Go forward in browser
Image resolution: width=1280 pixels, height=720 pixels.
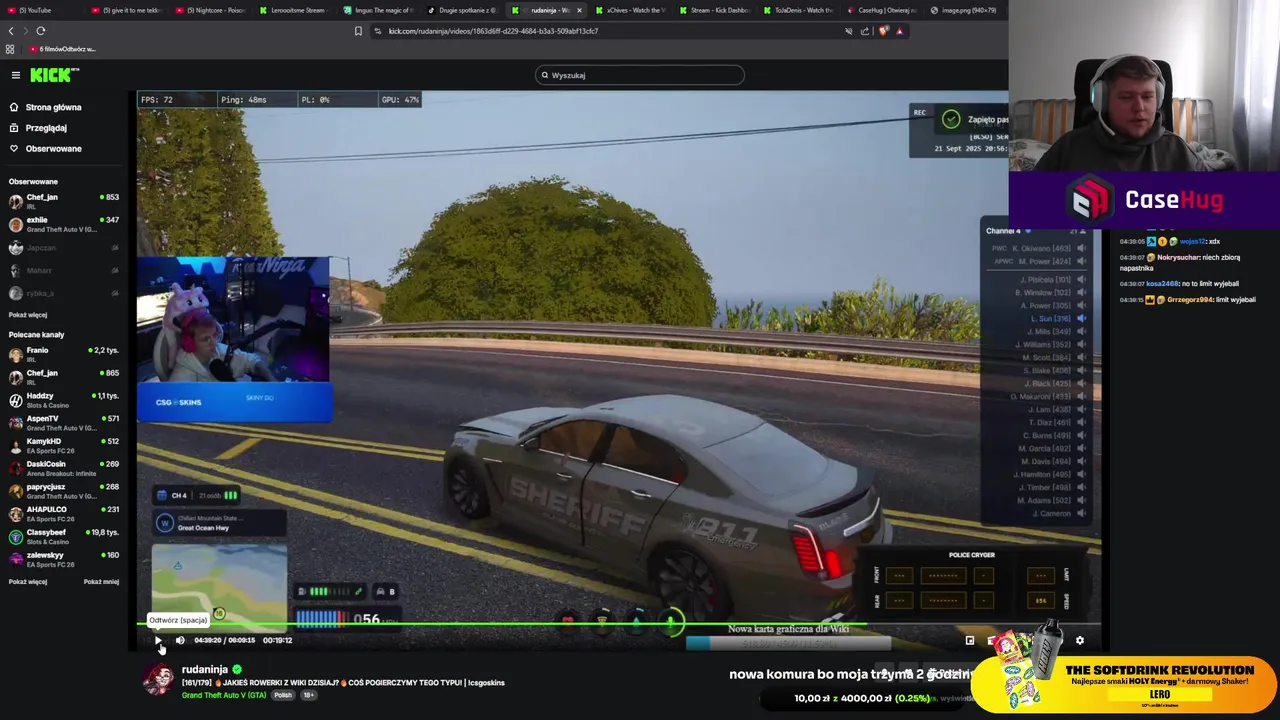(26, 31)
